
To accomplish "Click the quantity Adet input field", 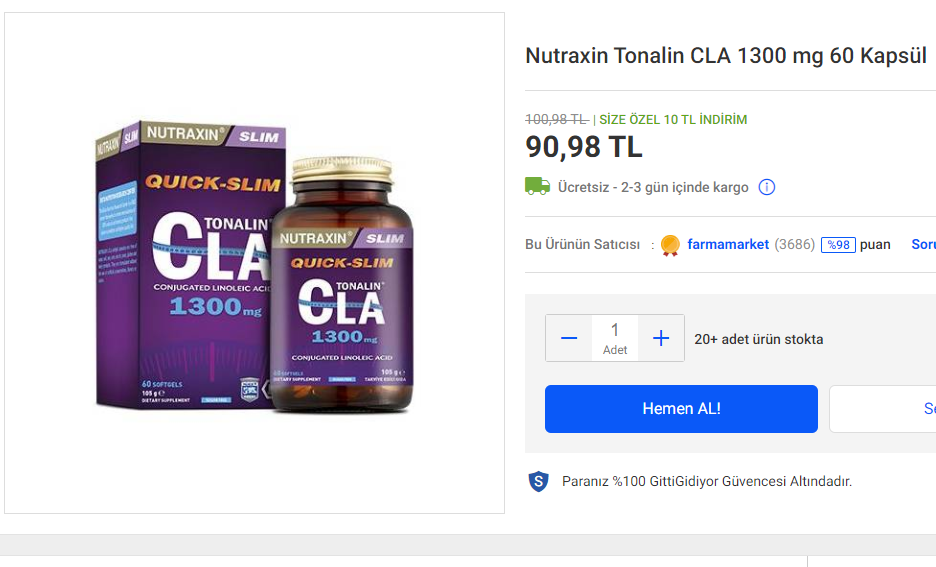I will [x=615, y=338].
